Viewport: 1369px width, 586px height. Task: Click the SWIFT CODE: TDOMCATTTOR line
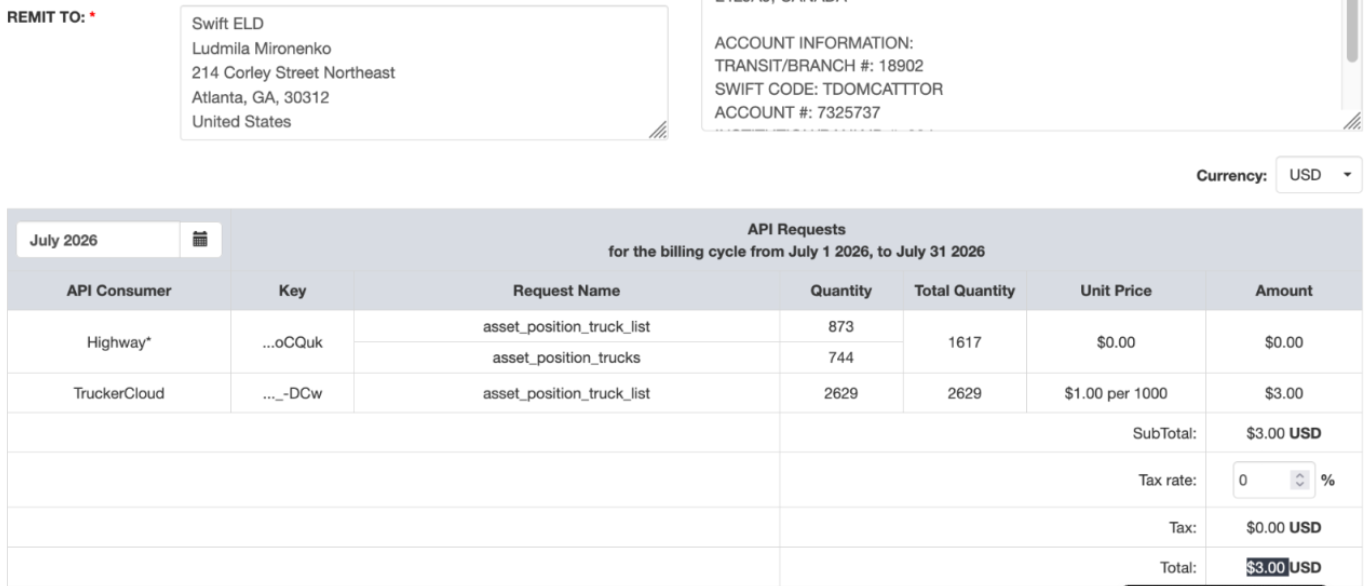pos(830,88)
